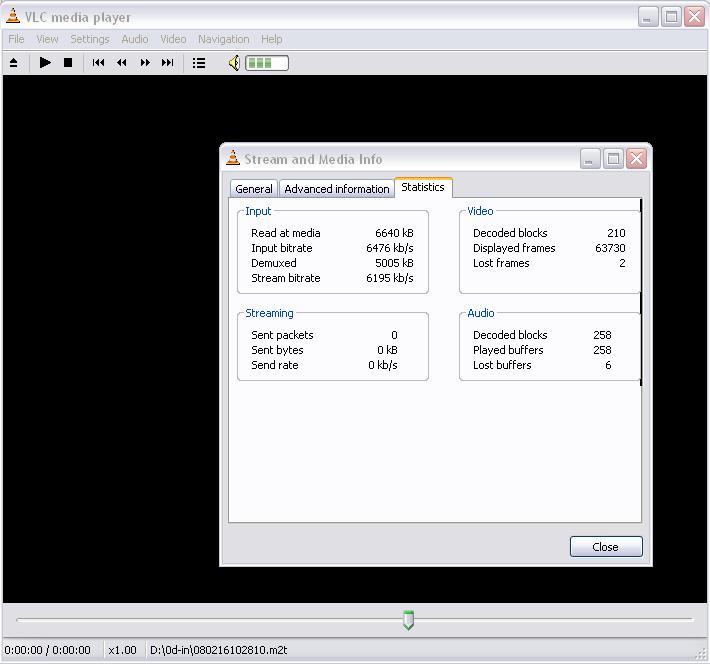Click the elapsed time 0:00:00 / 0:00:00
This screenshot has width=710, height=664.
(x=47, y=650)
